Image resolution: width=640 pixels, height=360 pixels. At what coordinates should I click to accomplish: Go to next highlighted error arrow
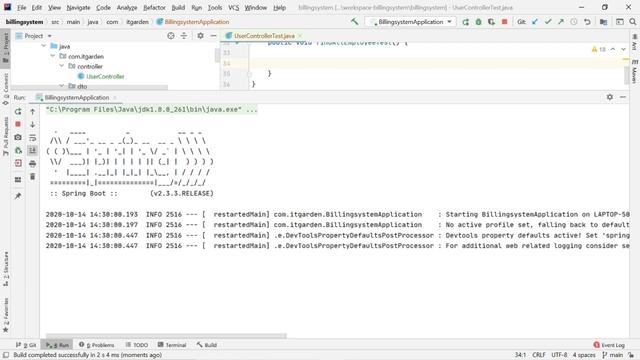[x=623, y=49]
